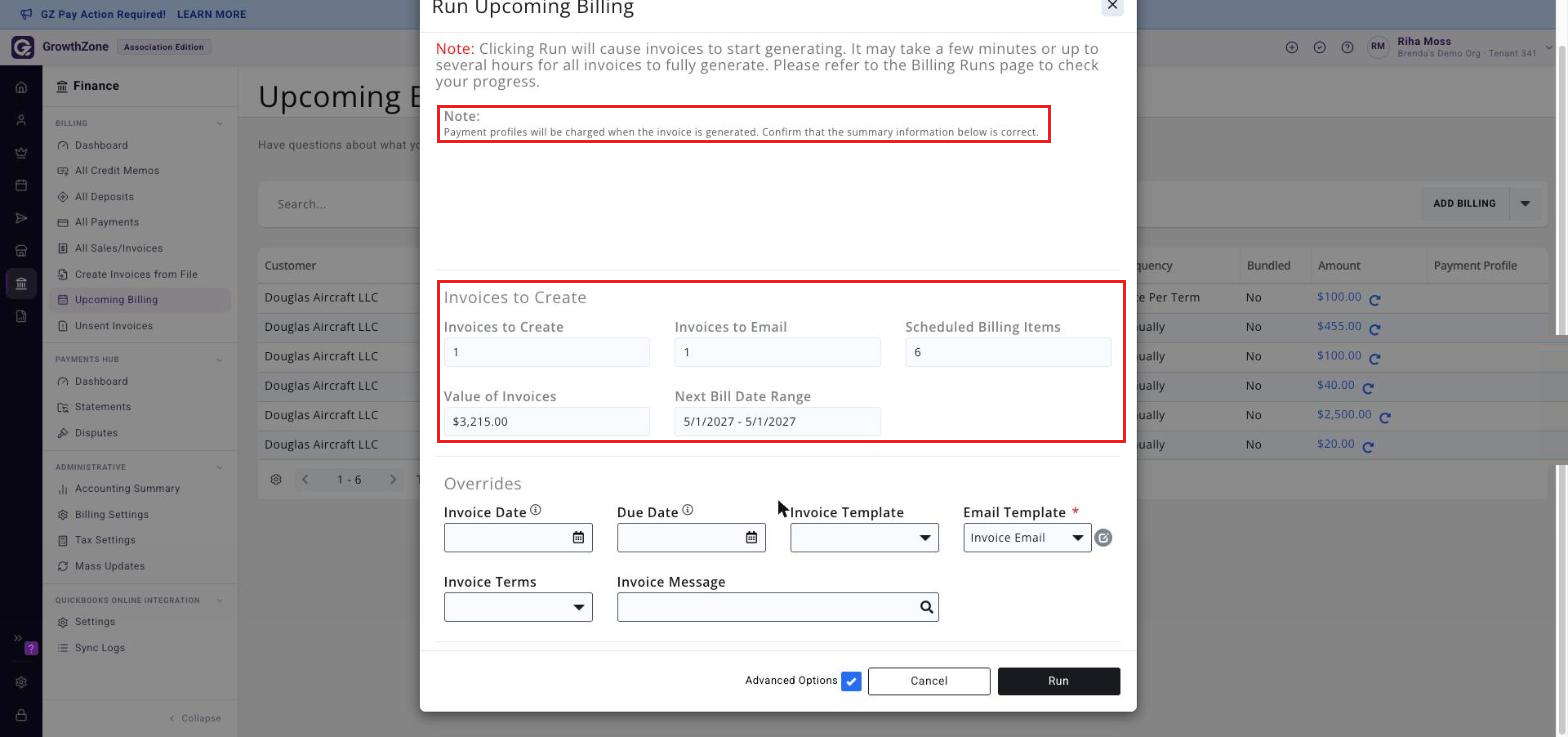Open All Credit Memos in sidebar
Viewport: 1568px width, 737px height.
tap(117, 171)
